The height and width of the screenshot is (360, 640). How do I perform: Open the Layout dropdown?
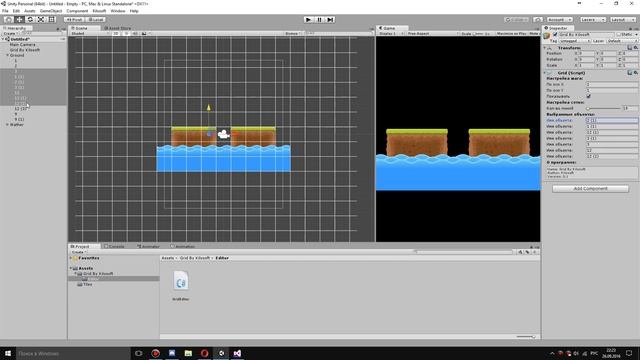[x=622, y=20]
